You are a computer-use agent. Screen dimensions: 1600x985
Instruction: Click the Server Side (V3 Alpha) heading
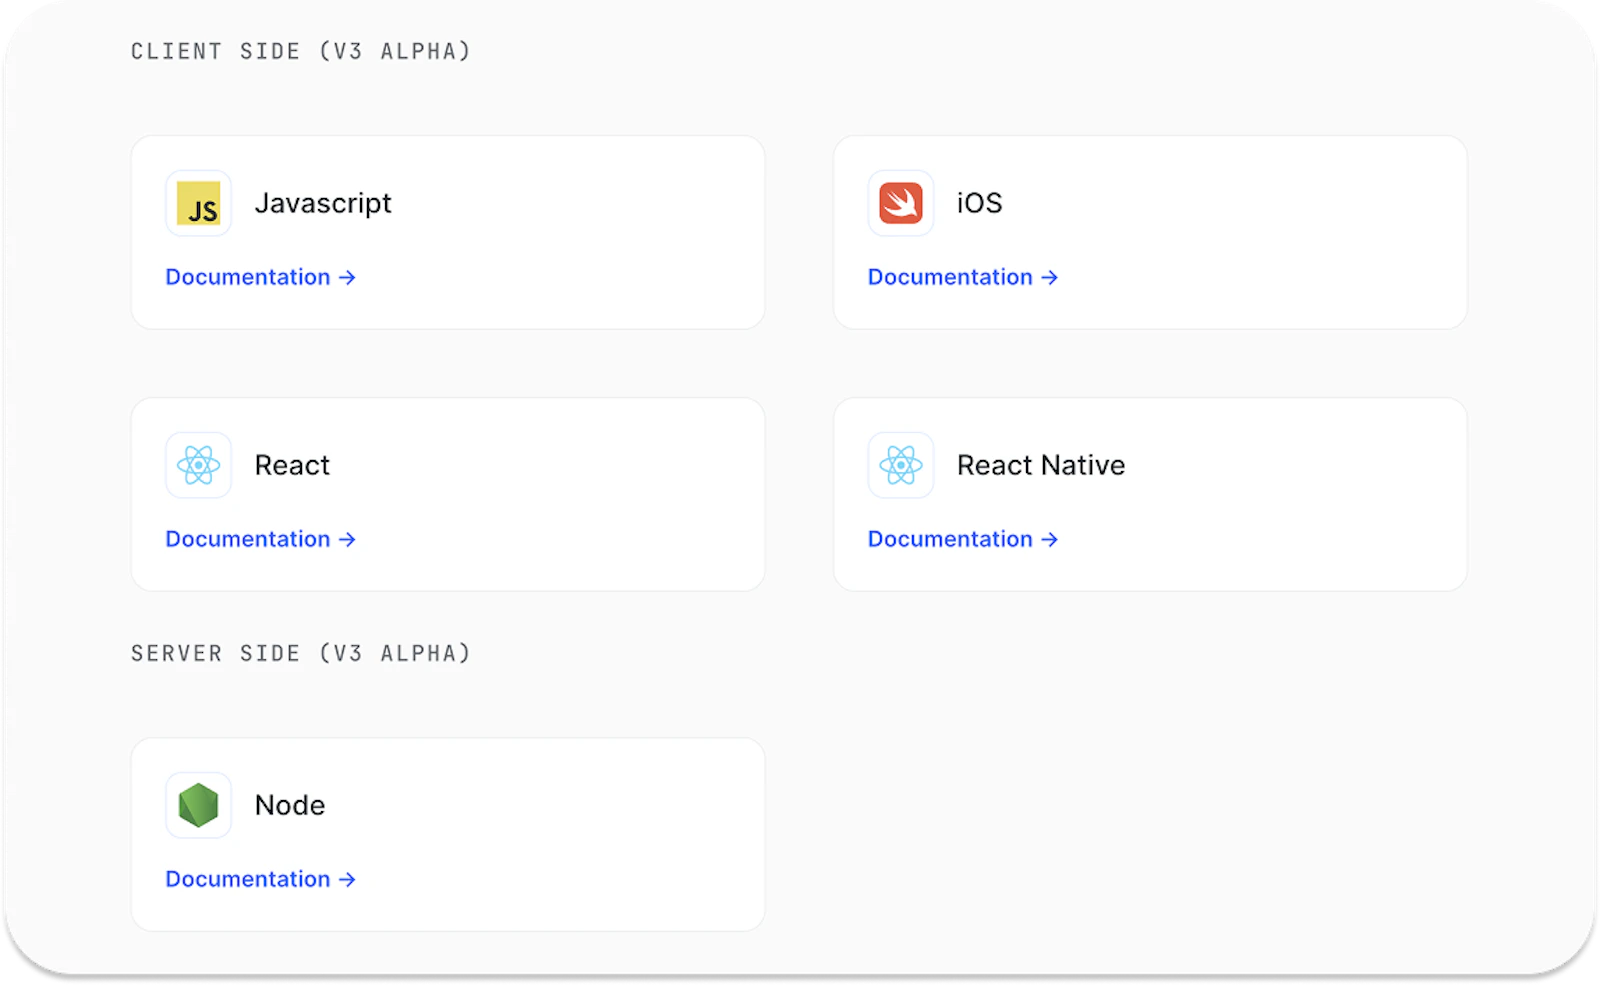click(x=300, y=653)
